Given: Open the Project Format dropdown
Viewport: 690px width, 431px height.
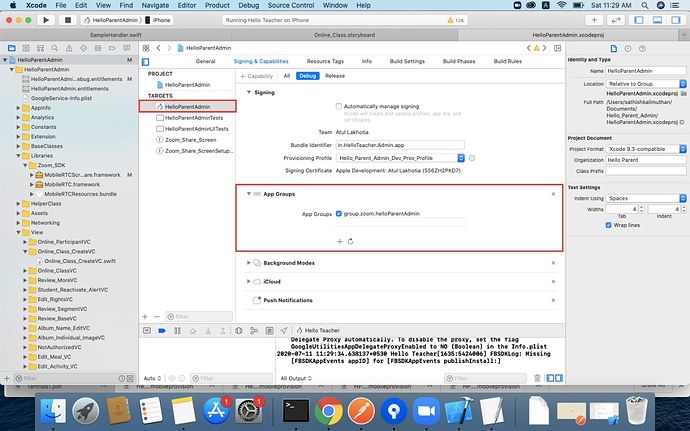Looking at the screenshot, I should pyautogui.click(x=646, y=149).
